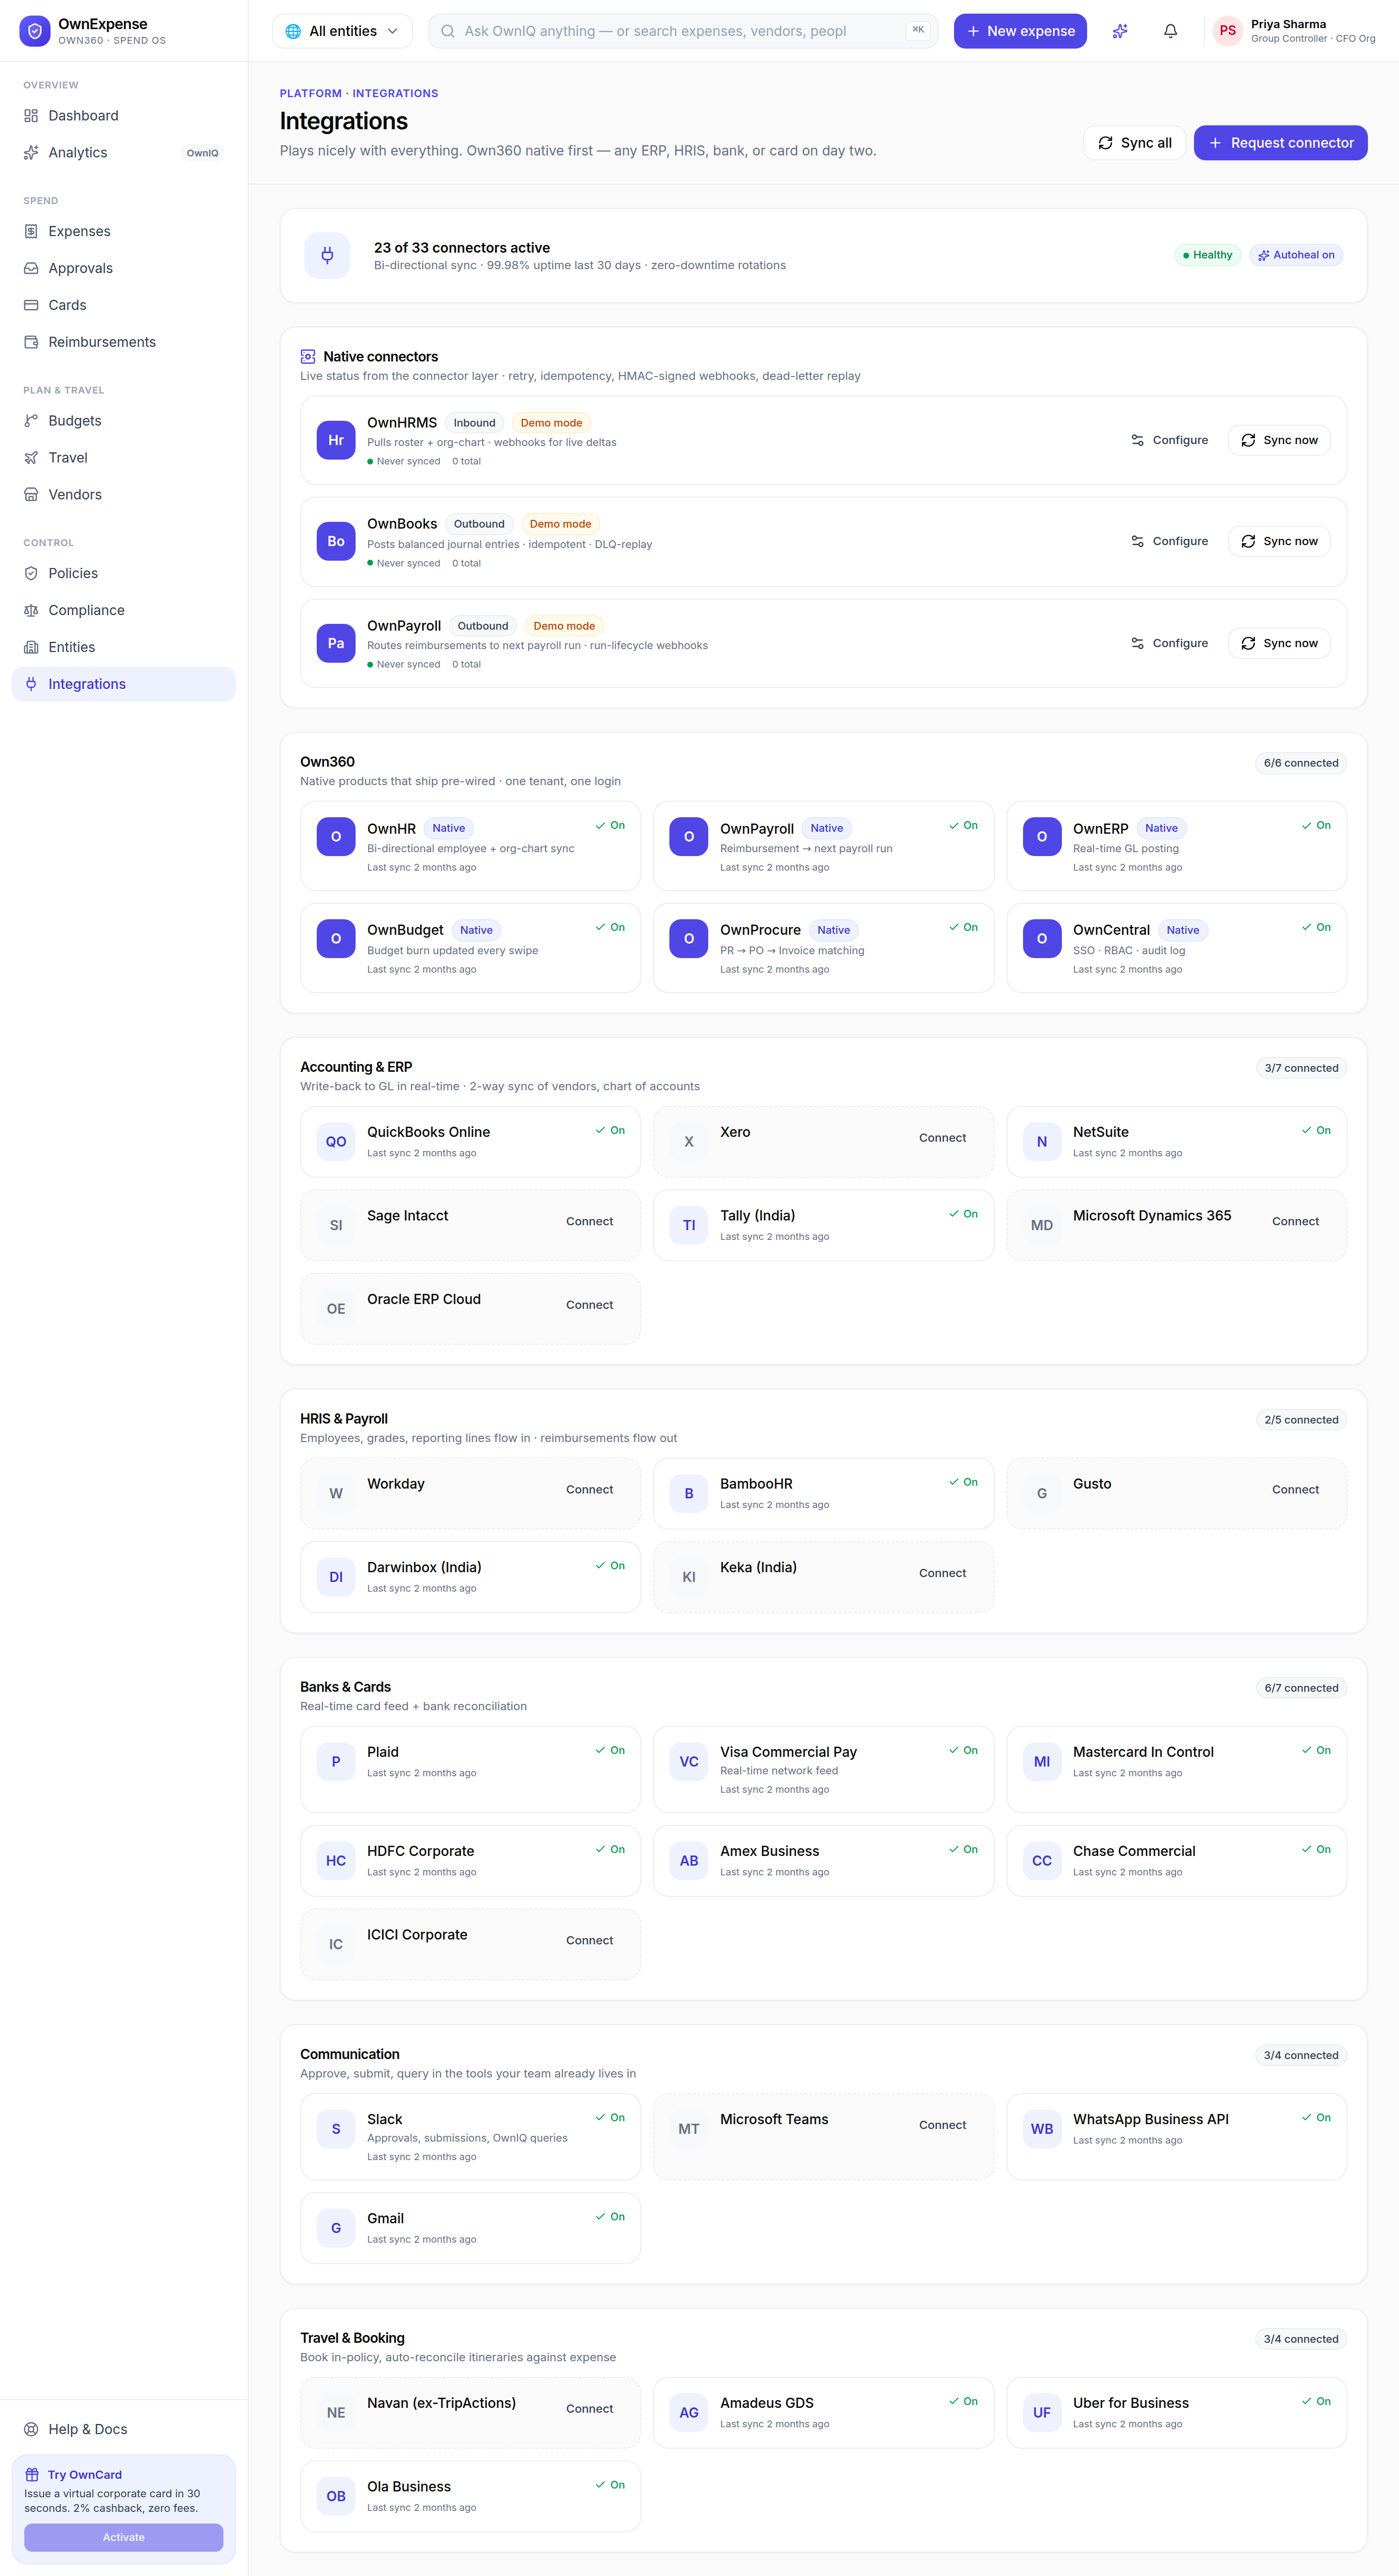Screen dimensions: 1399x2576
Task: Click the Healthy status badge
Action: pos(1207,255)
